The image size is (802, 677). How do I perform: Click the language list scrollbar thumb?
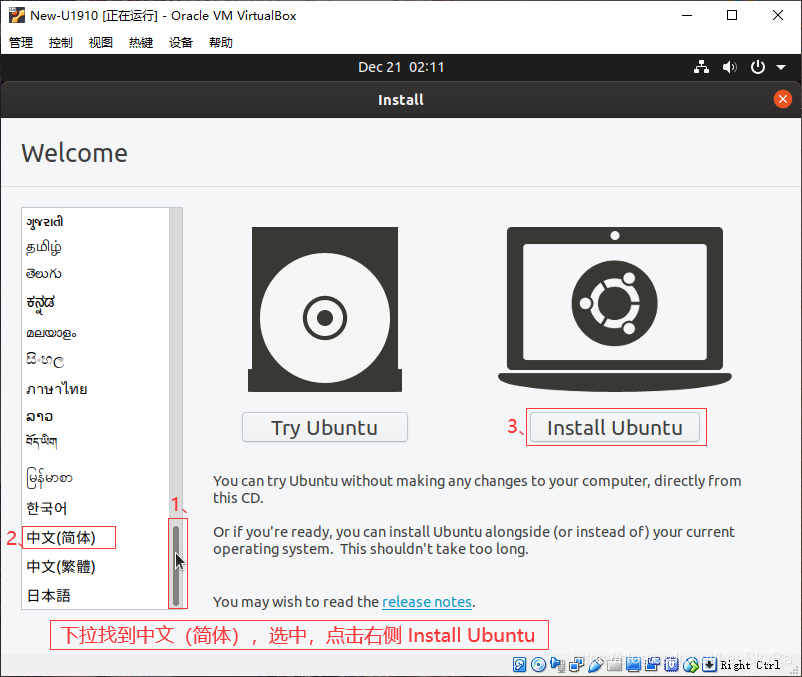click(176, 566)
